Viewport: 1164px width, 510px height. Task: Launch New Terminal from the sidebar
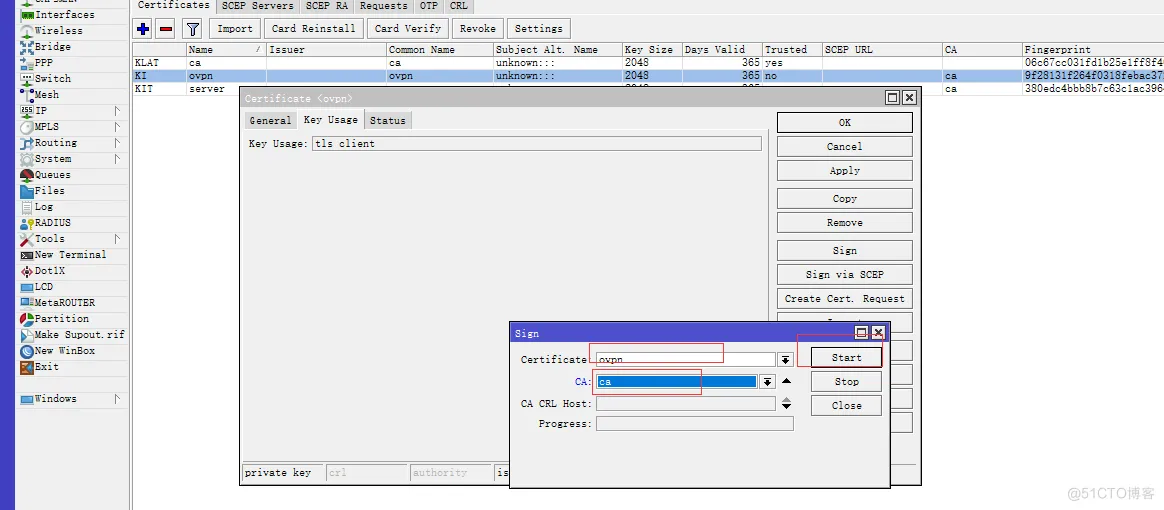coord(70,255)
